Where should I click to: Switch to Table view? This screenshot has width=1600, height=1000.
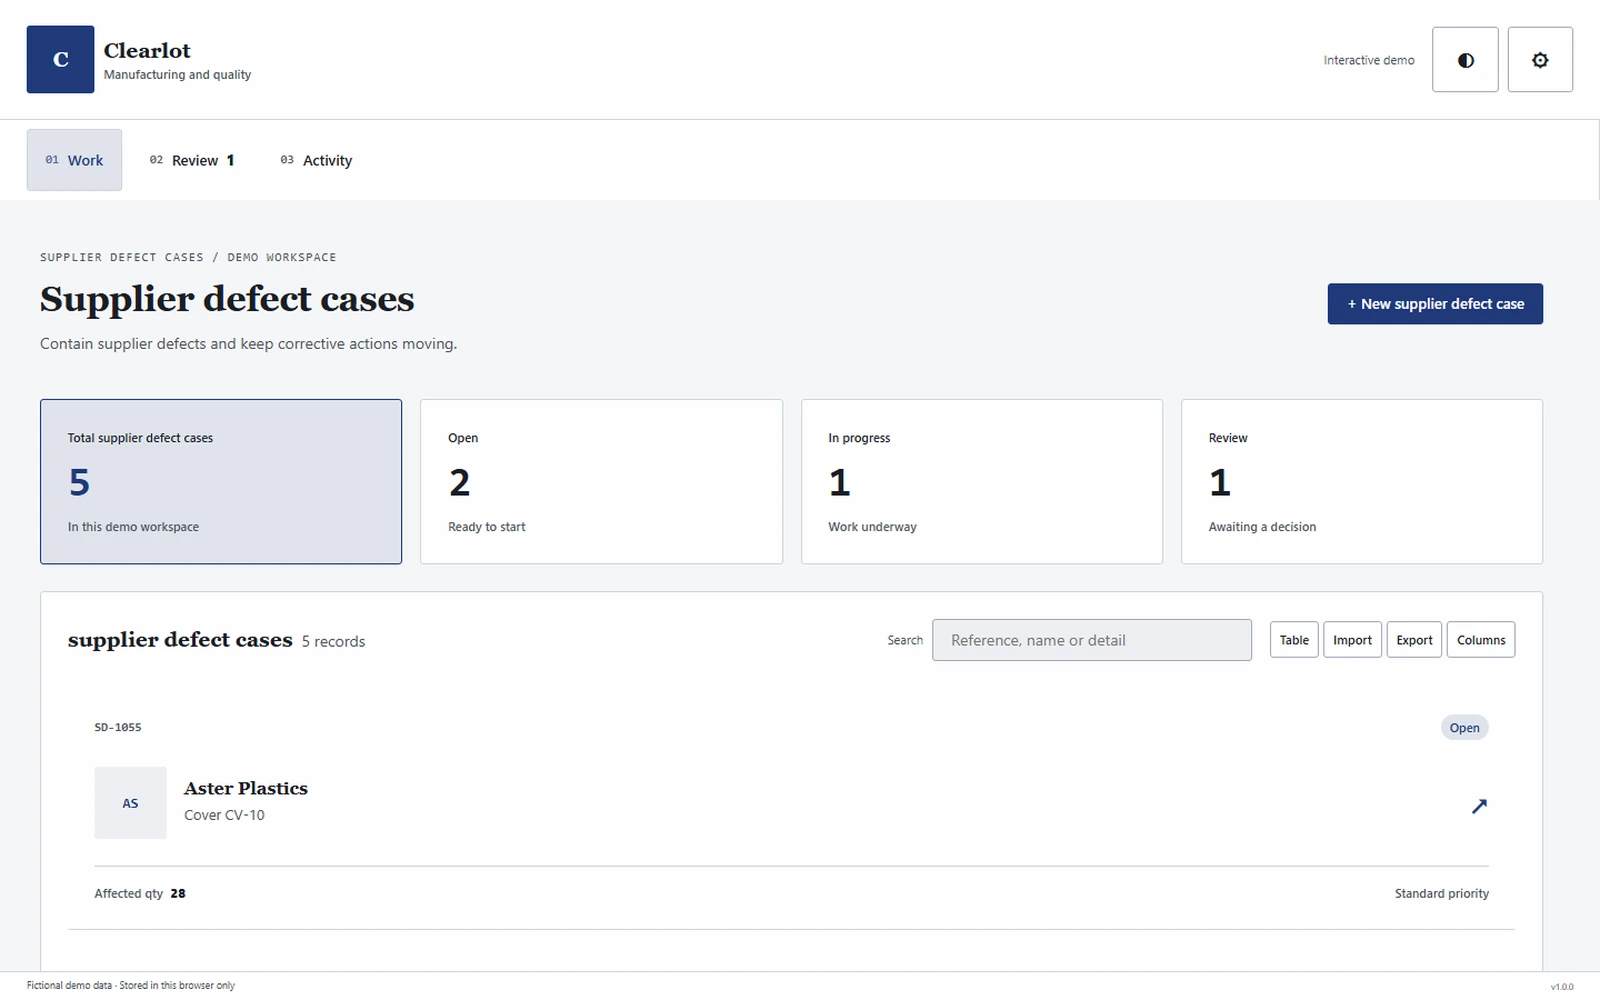1294,640
